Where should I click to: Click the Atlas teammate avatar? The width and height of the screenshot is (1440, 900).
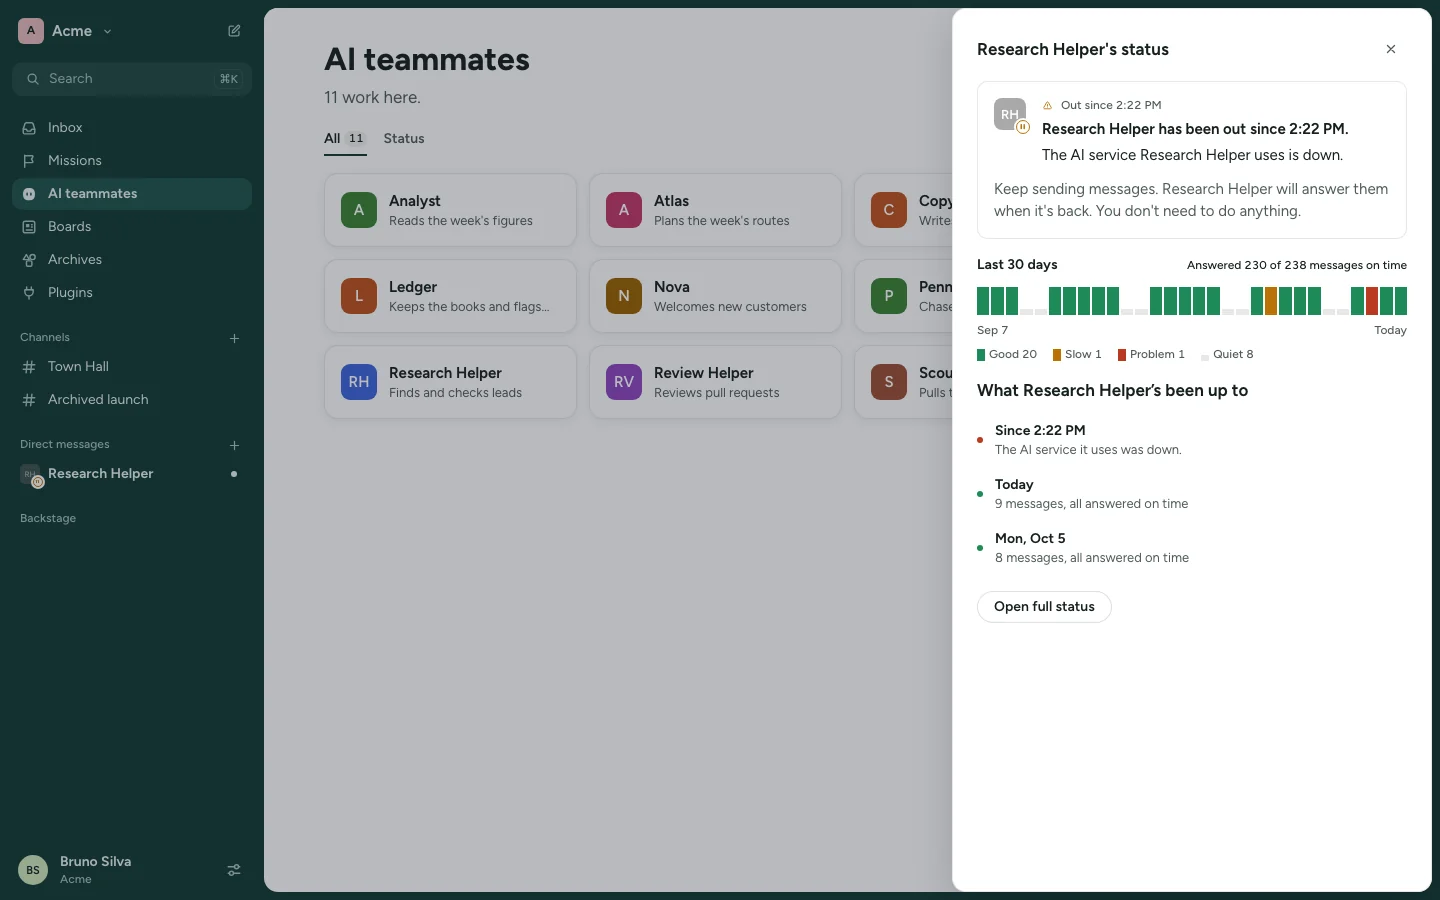pos(624,210)
